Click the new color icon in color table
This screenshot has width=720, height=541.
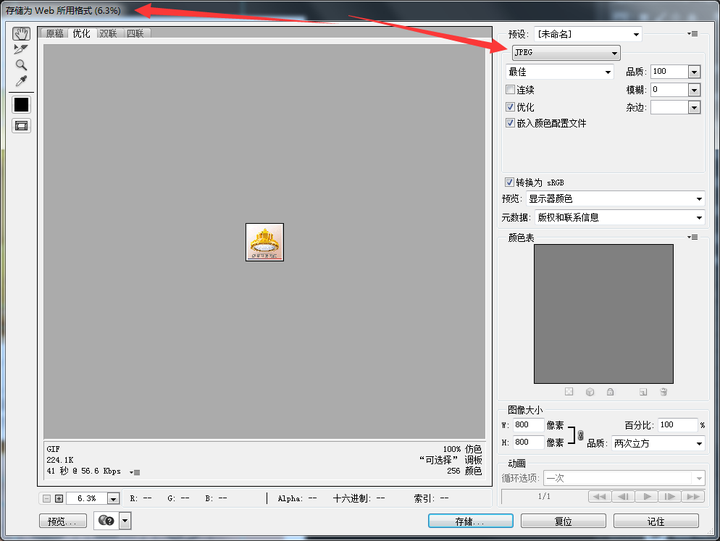643,392
